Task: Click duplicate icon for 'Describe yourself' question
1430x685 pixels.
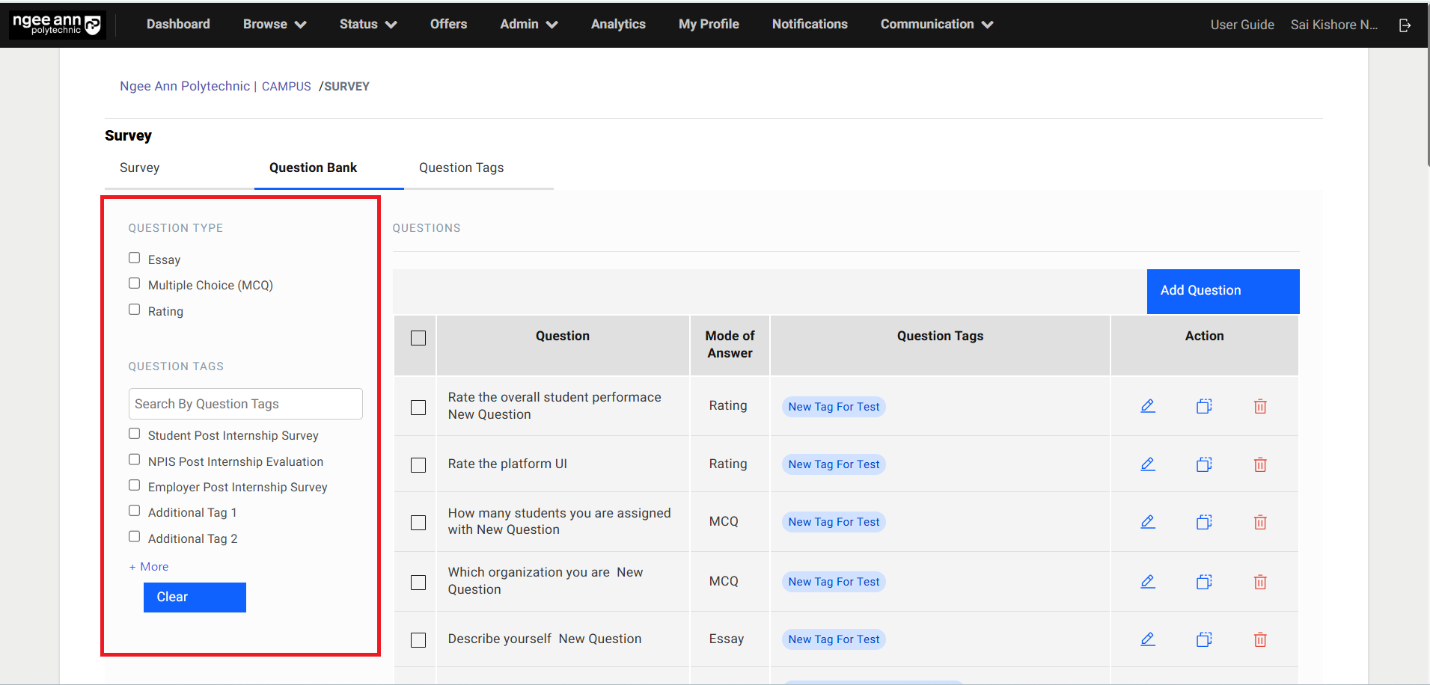Action: click(x=1204, y=639)
